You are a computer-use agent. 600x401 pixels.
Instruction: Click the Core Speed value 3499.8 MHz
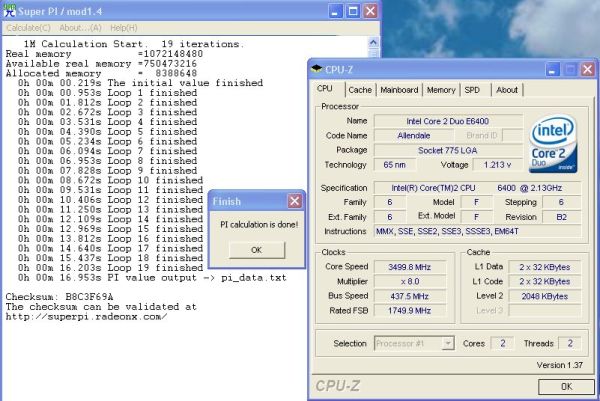pos(410,267)
